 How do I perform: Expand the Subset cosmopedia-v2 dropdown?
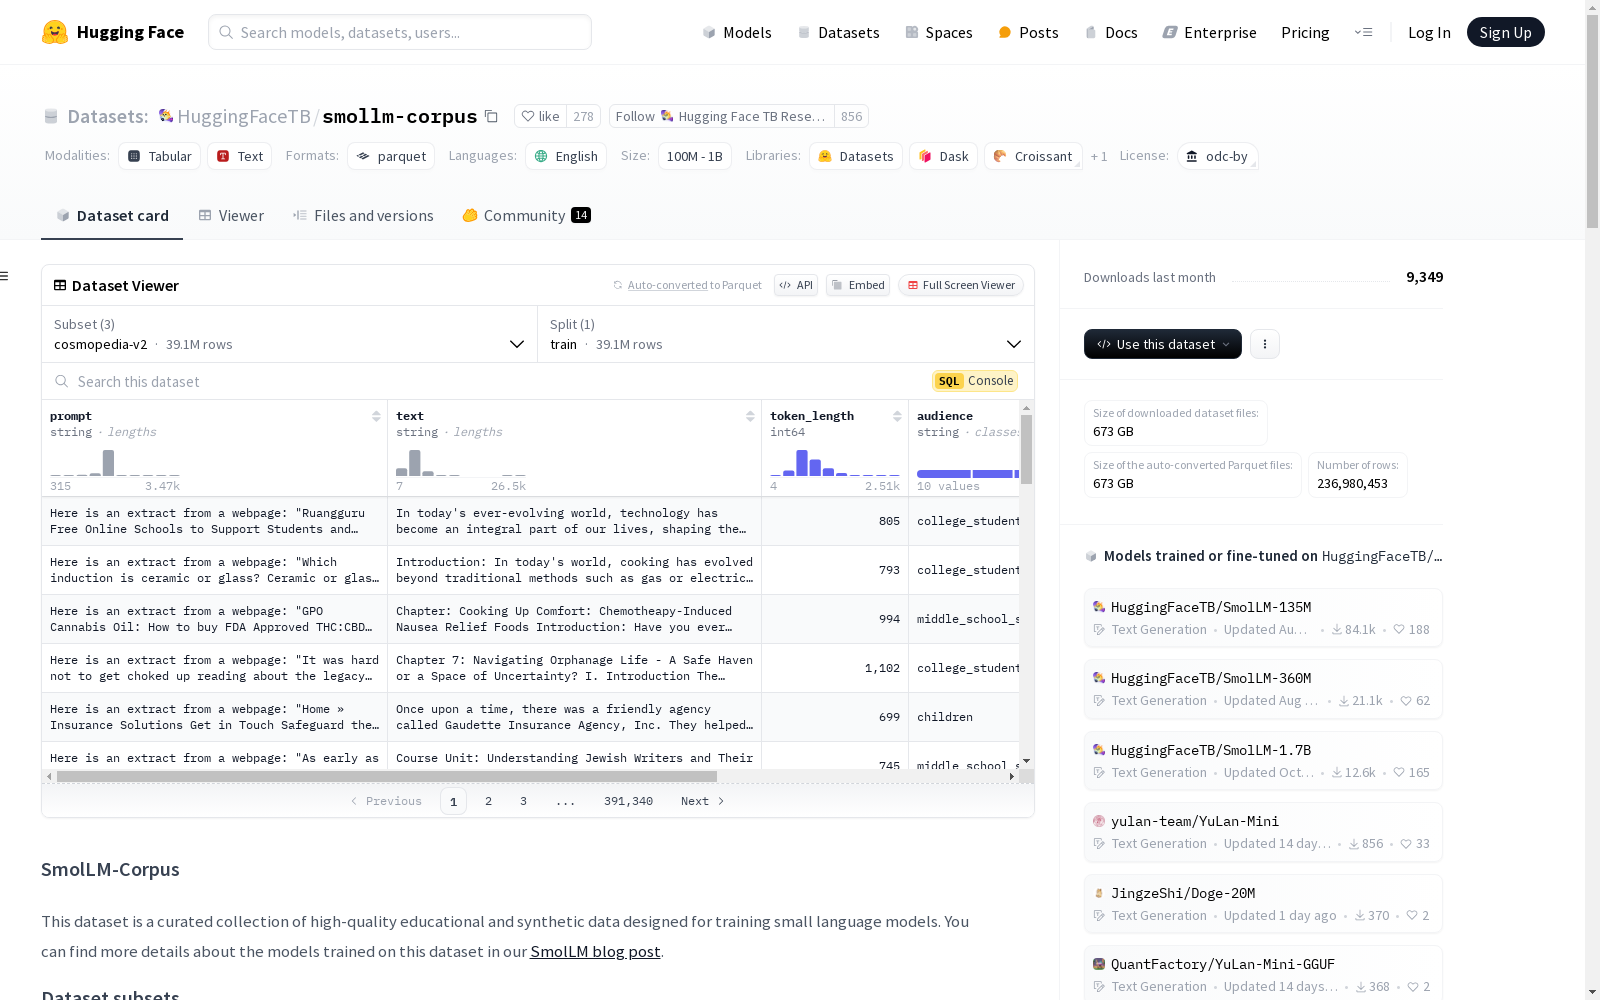tap(289, 334)
